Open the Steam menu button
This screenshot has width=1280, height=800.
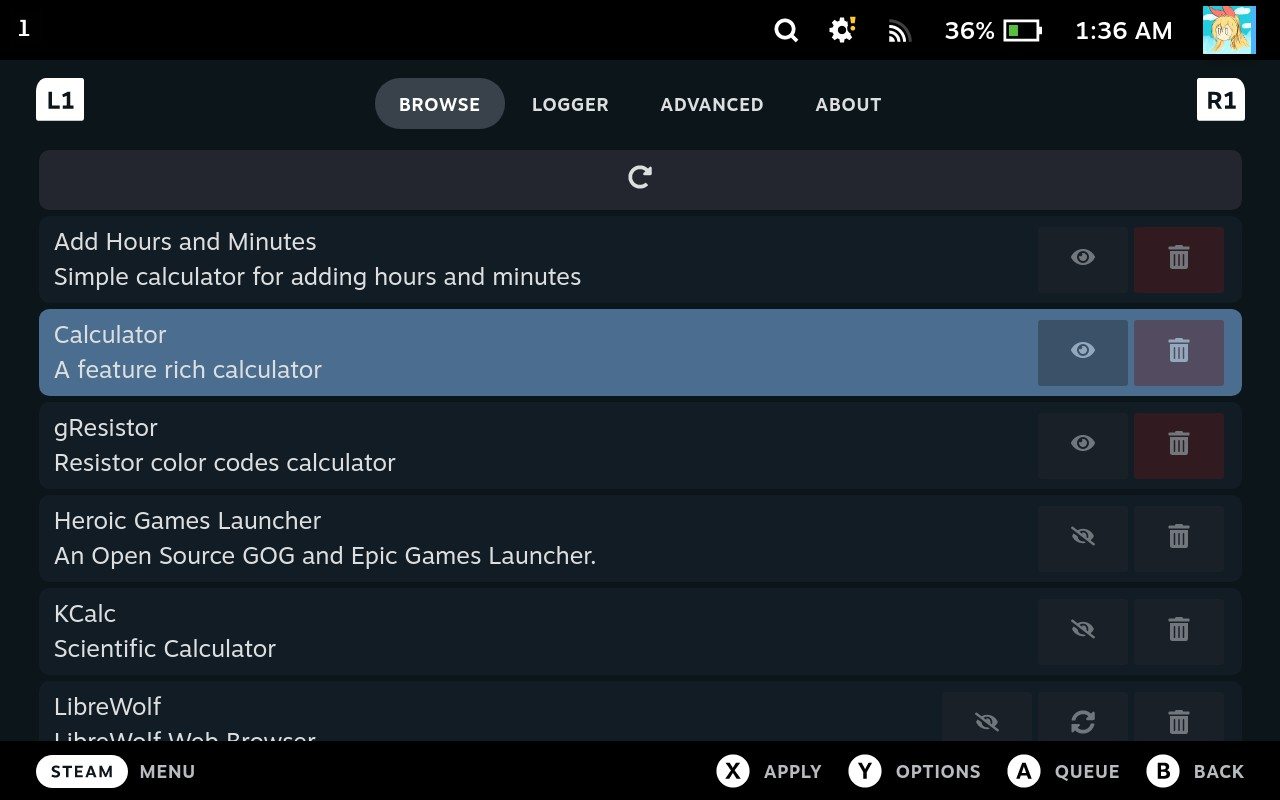pos(82,771)
